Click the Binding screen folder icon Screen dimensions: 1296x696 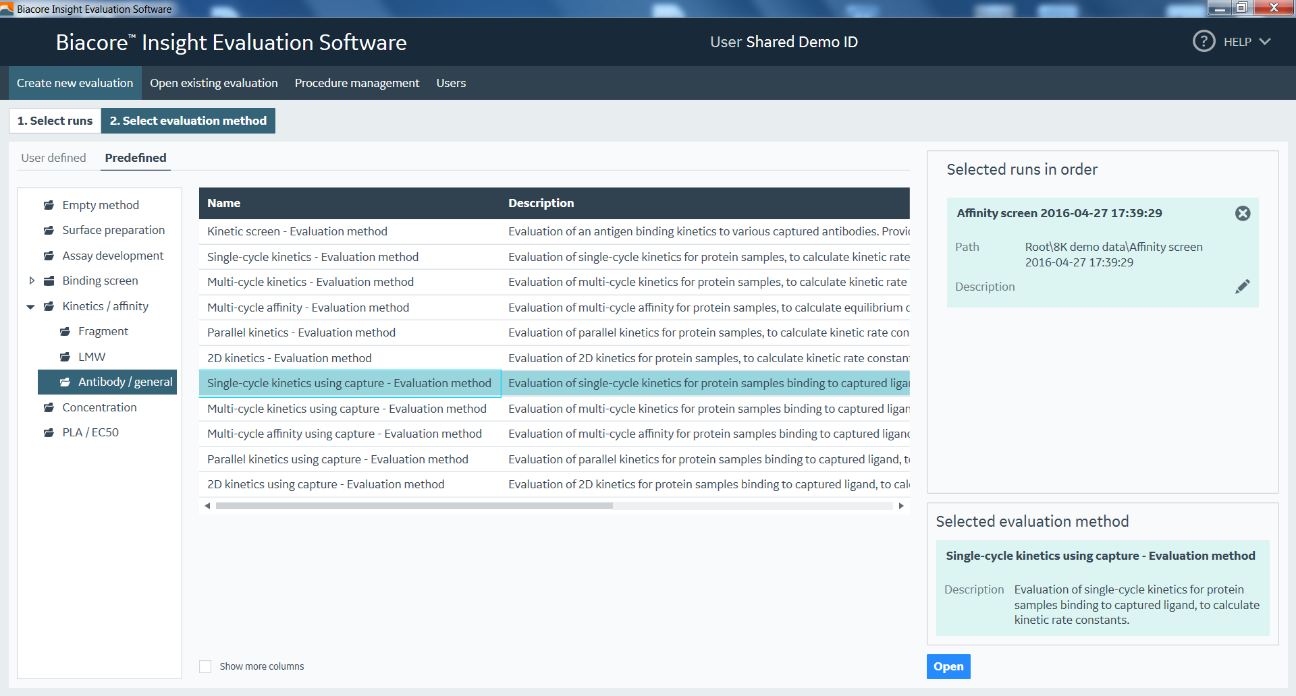pos(49,281)
